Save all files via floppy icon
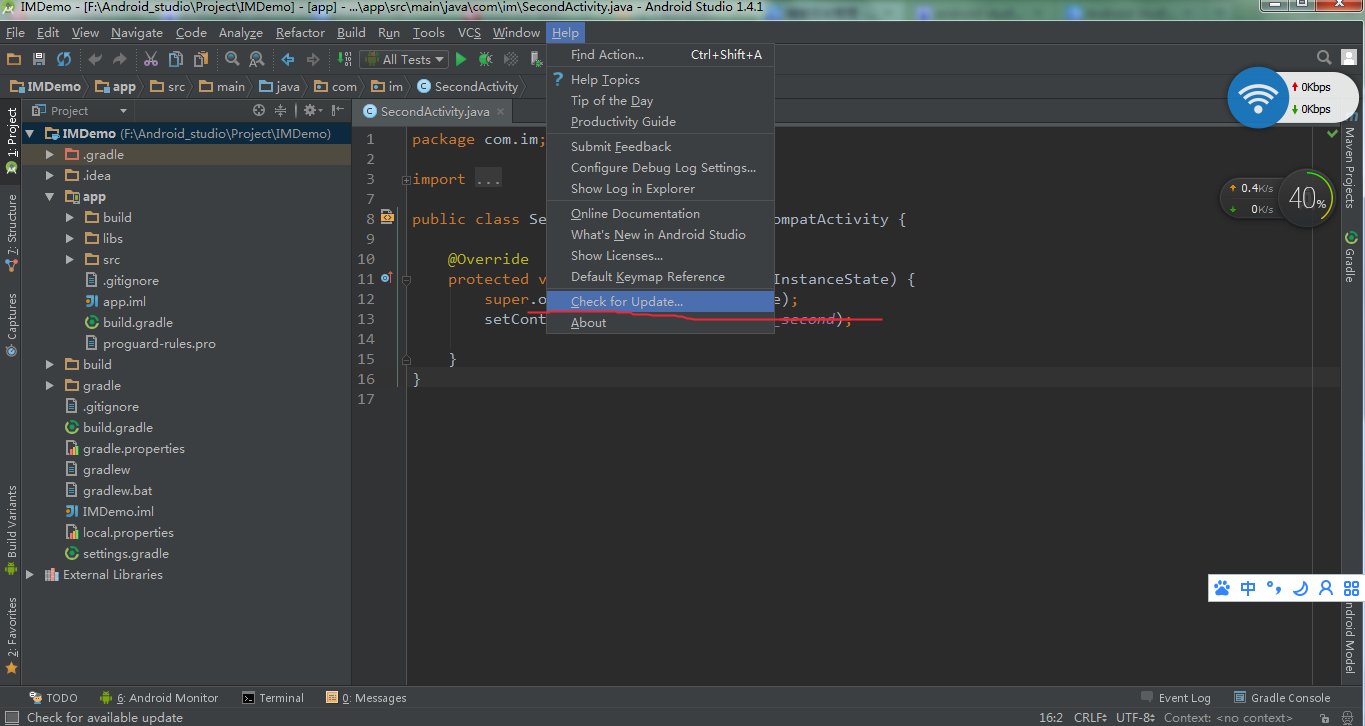This screenshot has height=726, width=1365. pos(39,60)
